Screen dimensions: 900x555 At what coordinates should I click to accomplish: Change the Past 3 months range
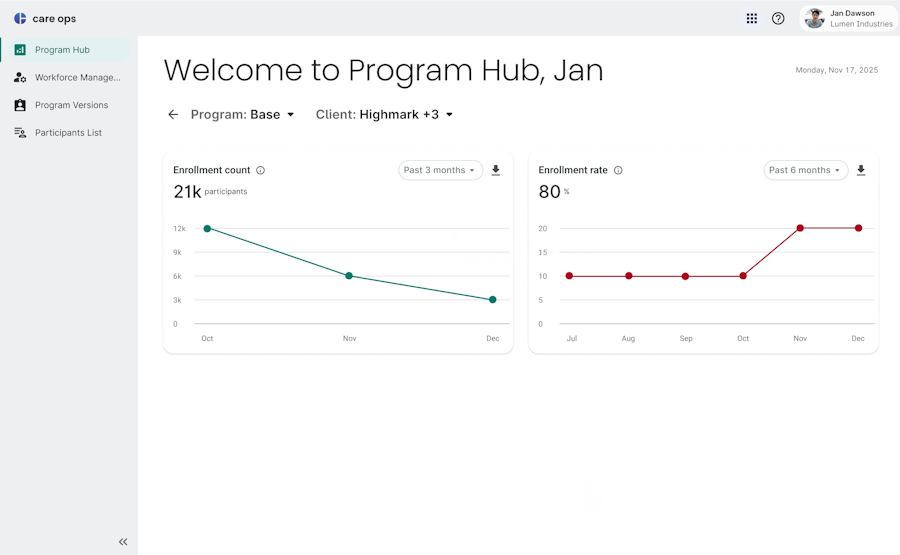point(440,170)
